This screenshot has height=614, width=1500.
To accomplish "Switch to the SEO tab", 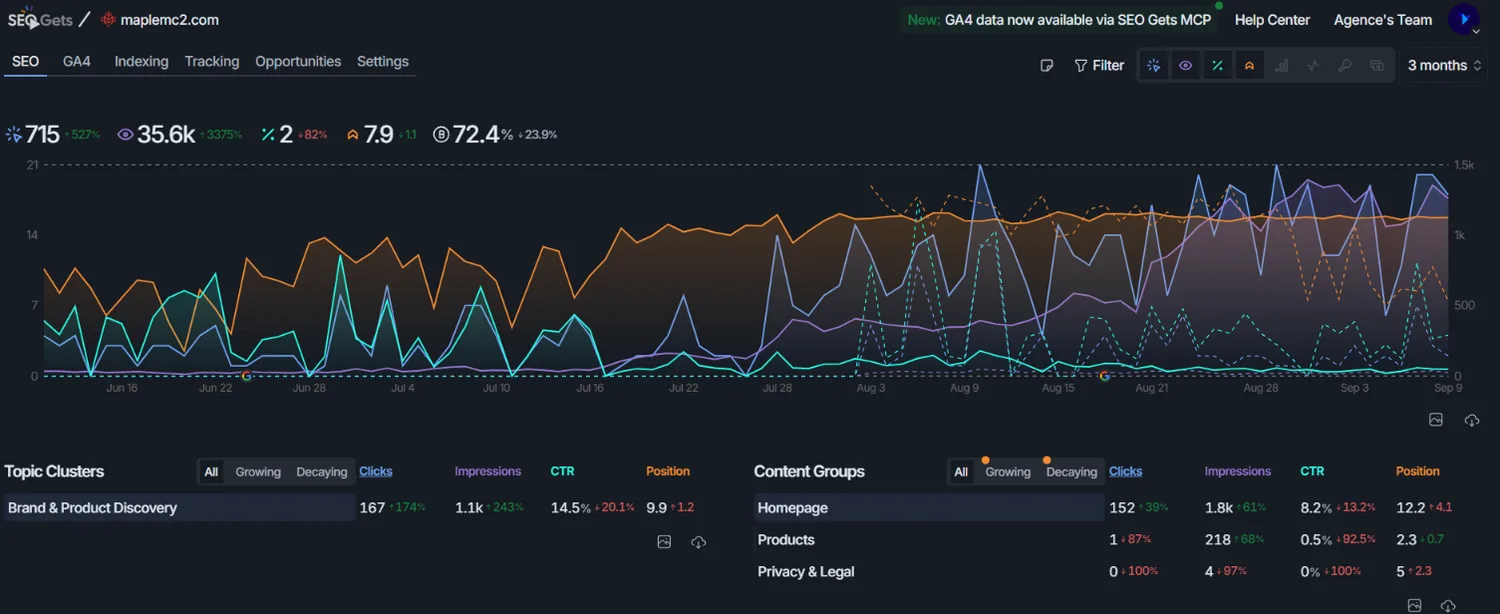I will [x=26, y=61].
